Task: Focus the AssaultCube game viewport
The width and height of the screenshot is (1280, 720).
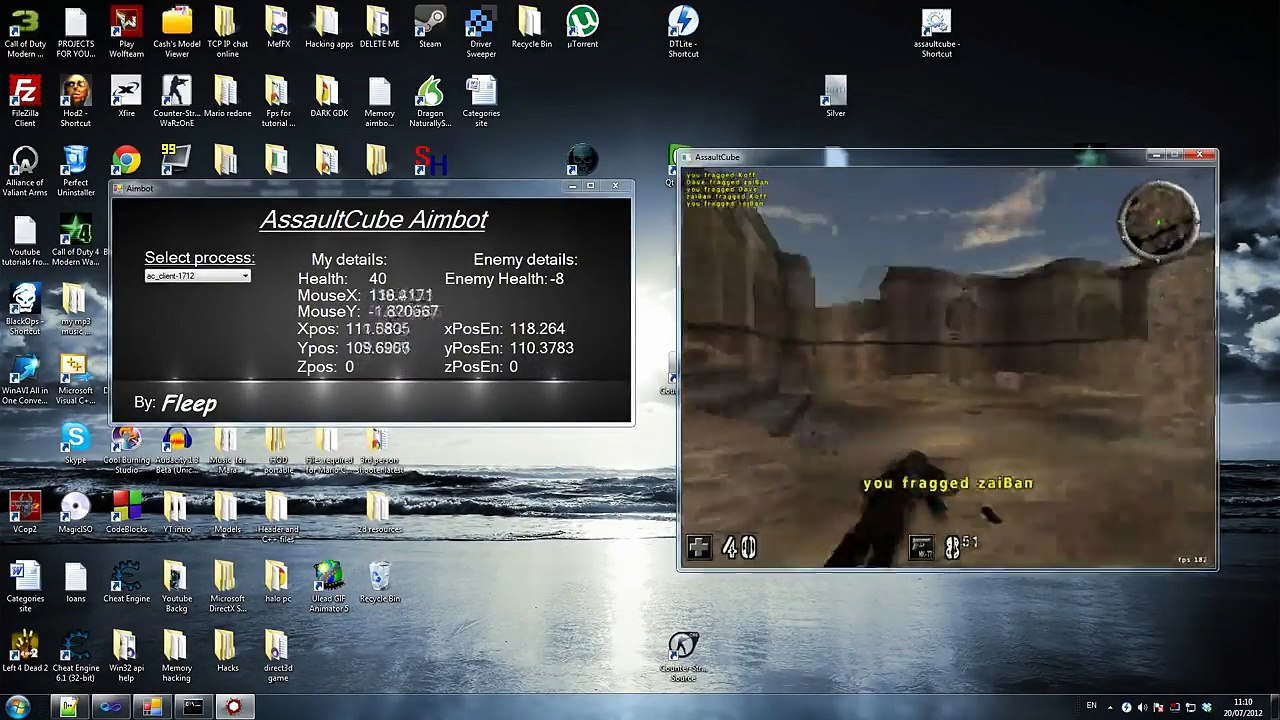Action: 948,367
